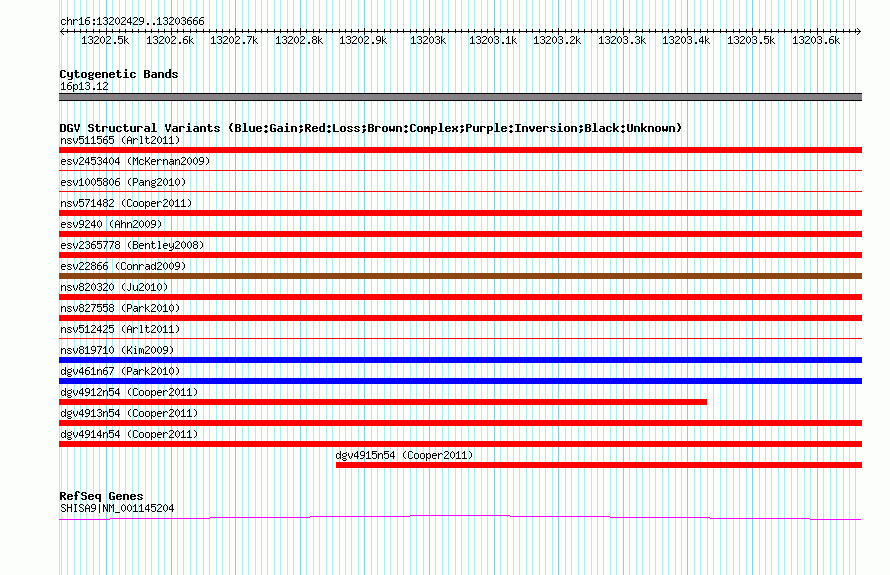This screenshot has height=575, width=890.
Task: Select the red bar under nsv827558
Action: (x=460, y=318)
